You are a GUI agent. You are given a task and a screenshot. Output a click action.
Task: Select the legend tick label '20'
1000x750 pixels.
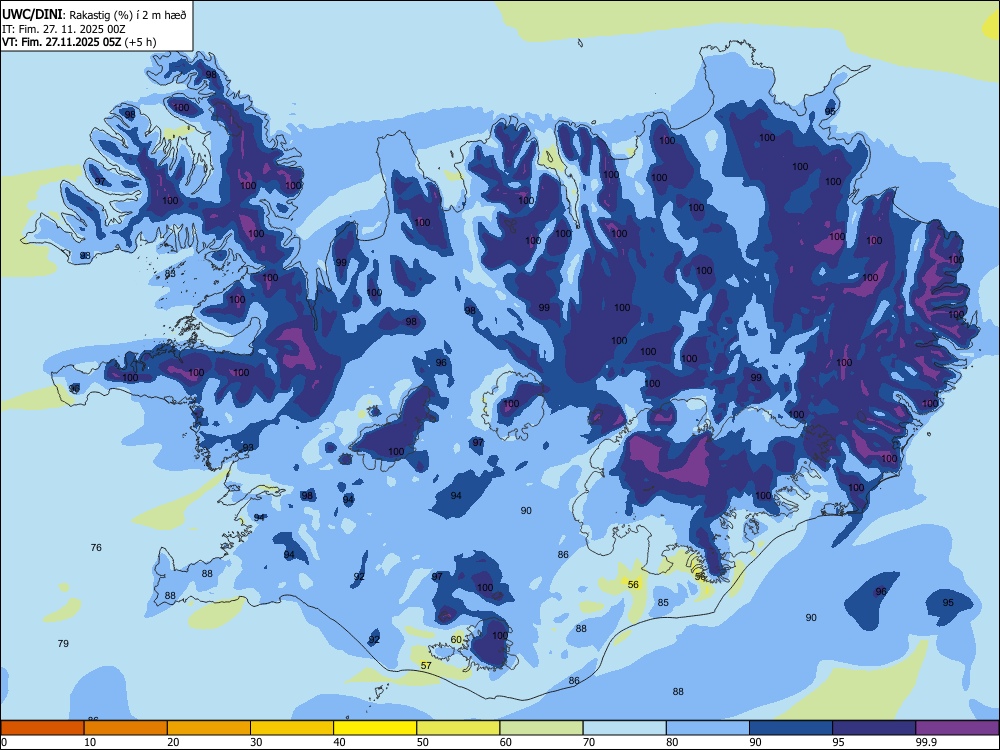pyautogui.click(x=173, y=742)
